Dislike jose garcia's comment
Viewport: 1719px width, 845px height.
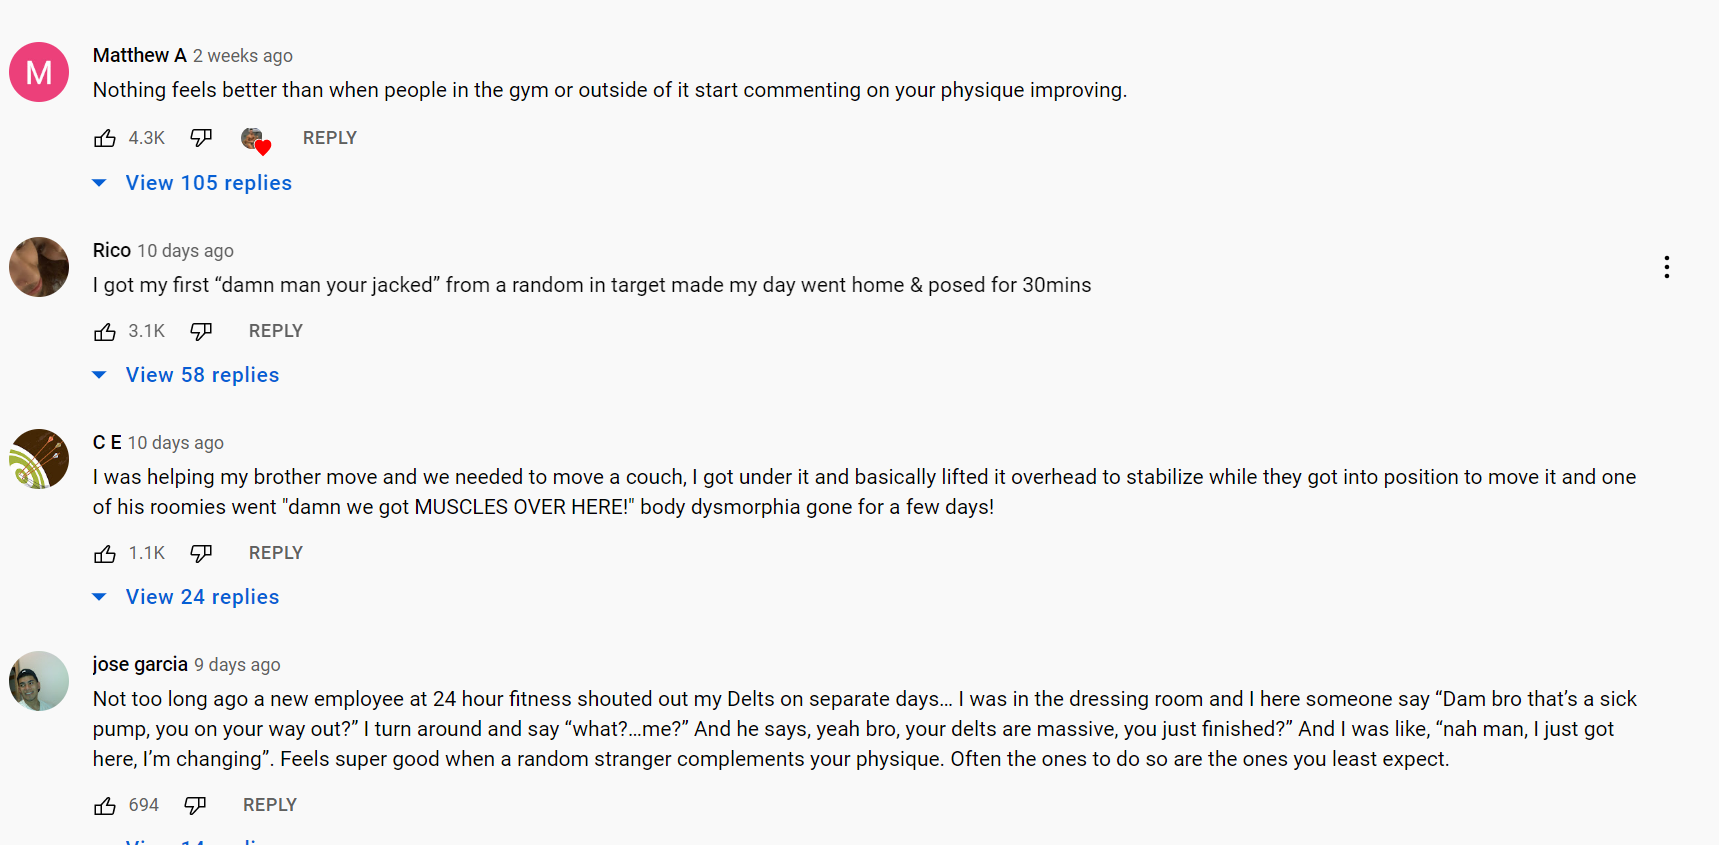[195, 805]
